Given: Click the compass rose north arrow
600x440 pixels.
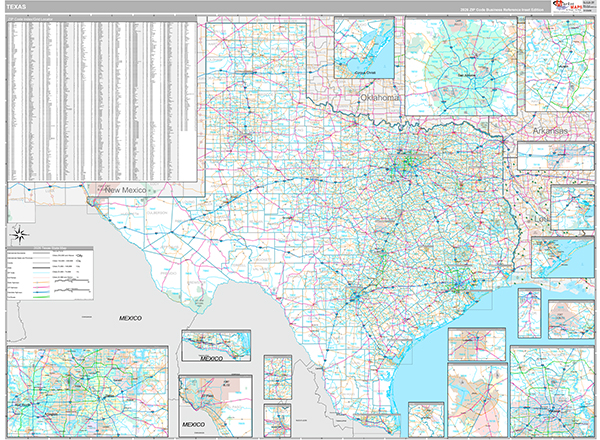Looking at the screenshot, I should pyautogui.click(x=18, y=235).
